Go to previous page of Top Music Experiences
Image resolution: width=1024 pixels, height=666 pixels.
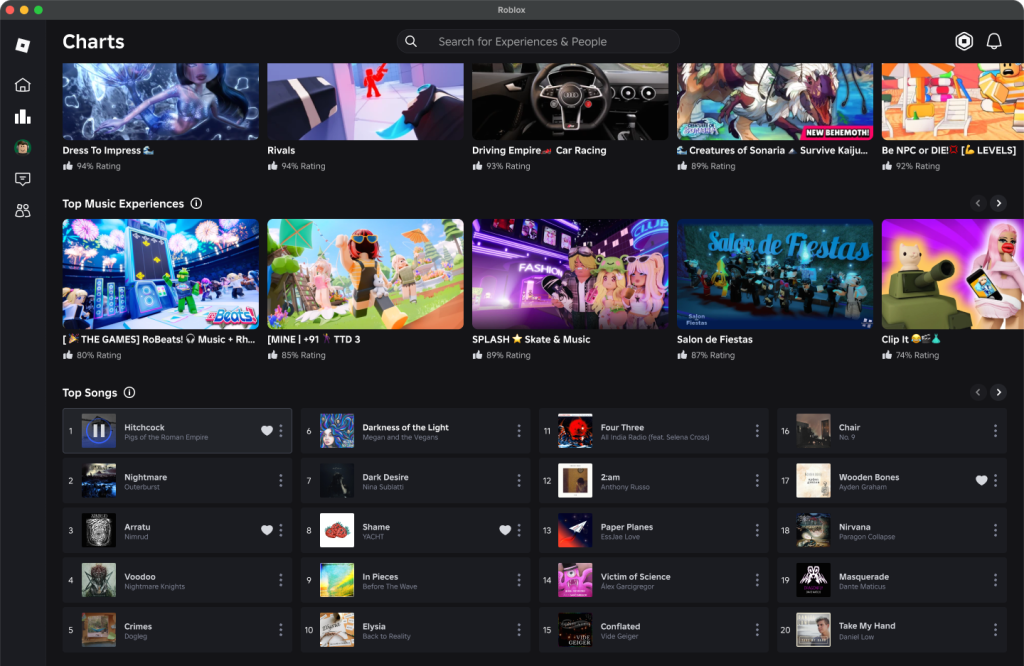[978, 203]
